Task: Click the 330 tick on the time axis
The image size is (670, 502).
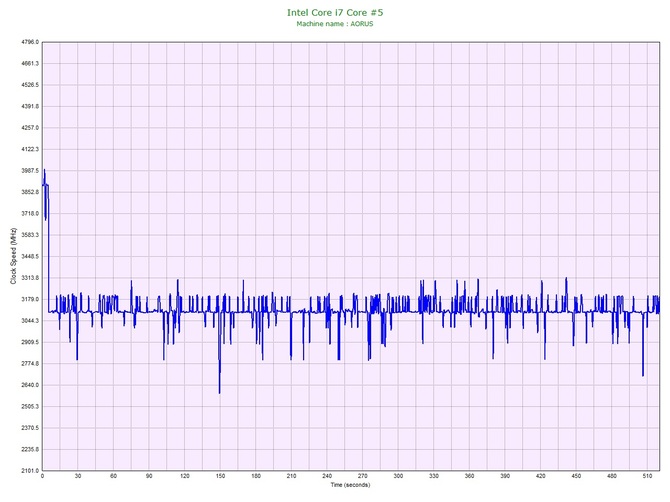Action: (x=434, y=476)
